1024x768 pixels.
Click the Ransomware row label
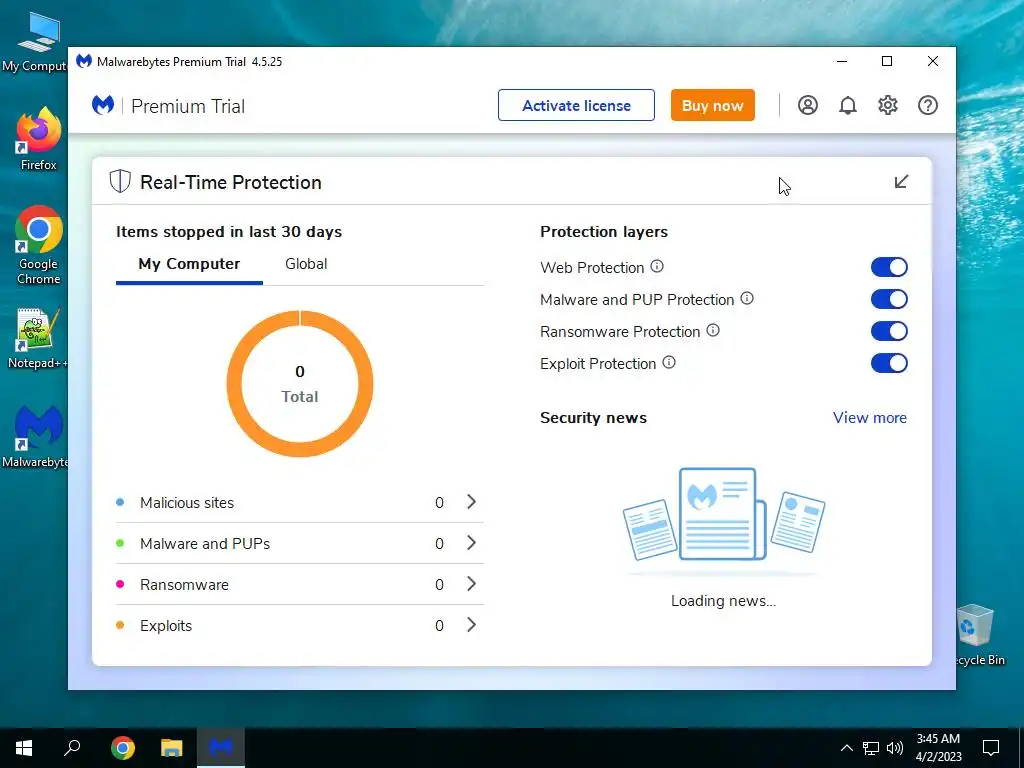click(x=184, y=584)
